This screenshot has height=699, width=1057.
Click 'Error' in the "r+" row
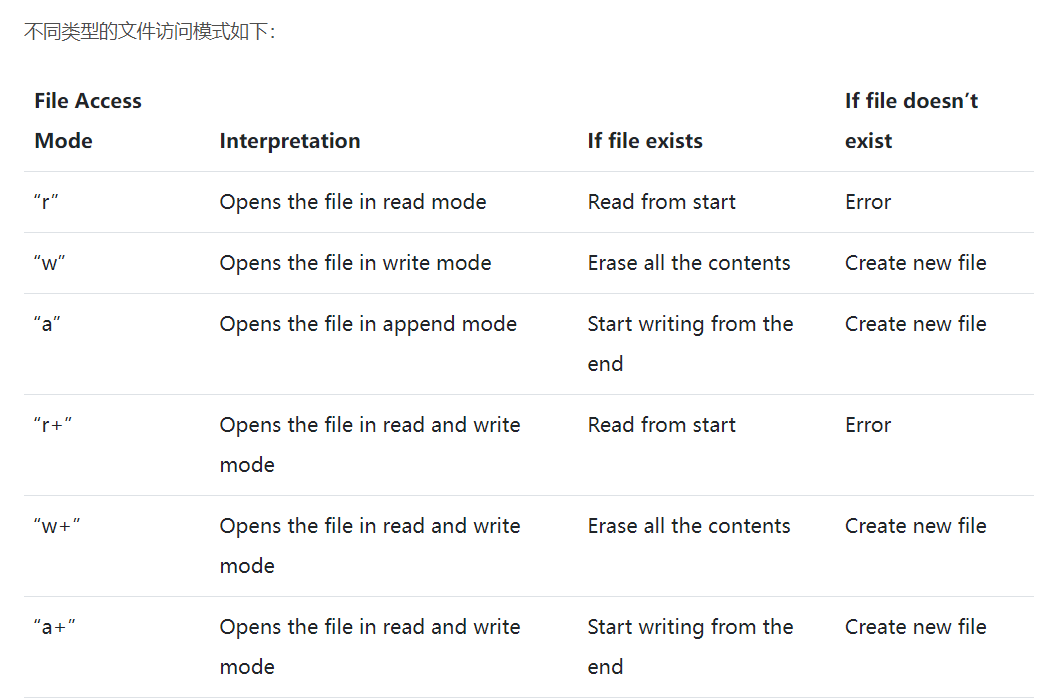coord(868,425)
